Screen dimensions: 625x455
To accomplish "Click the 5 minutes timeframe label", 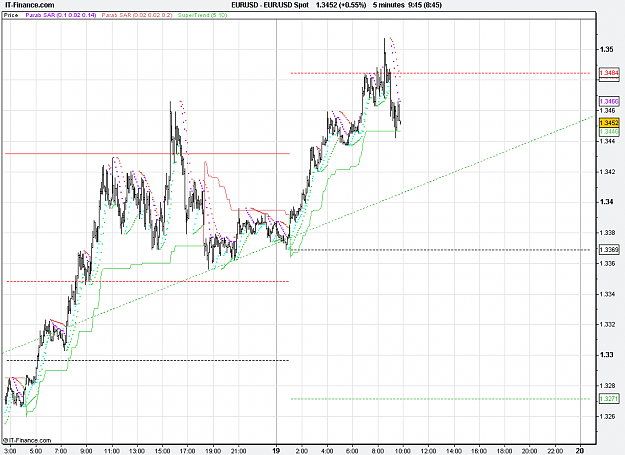I will point(389,5).
